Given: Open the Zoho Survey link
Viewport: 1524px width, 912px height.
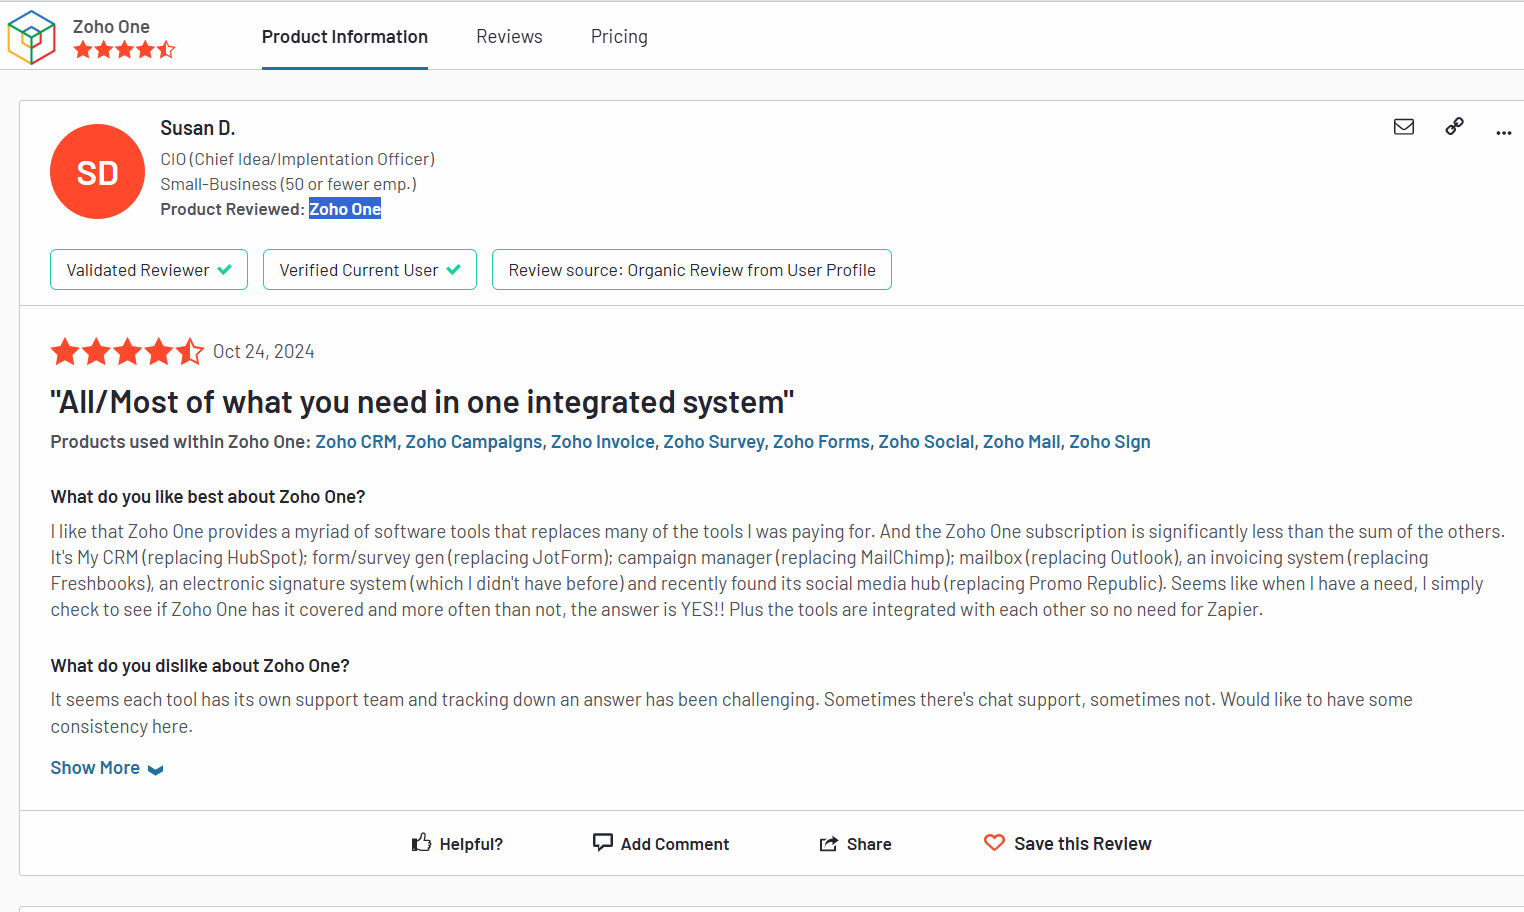Looking at the screenshot, I should 714,442.
